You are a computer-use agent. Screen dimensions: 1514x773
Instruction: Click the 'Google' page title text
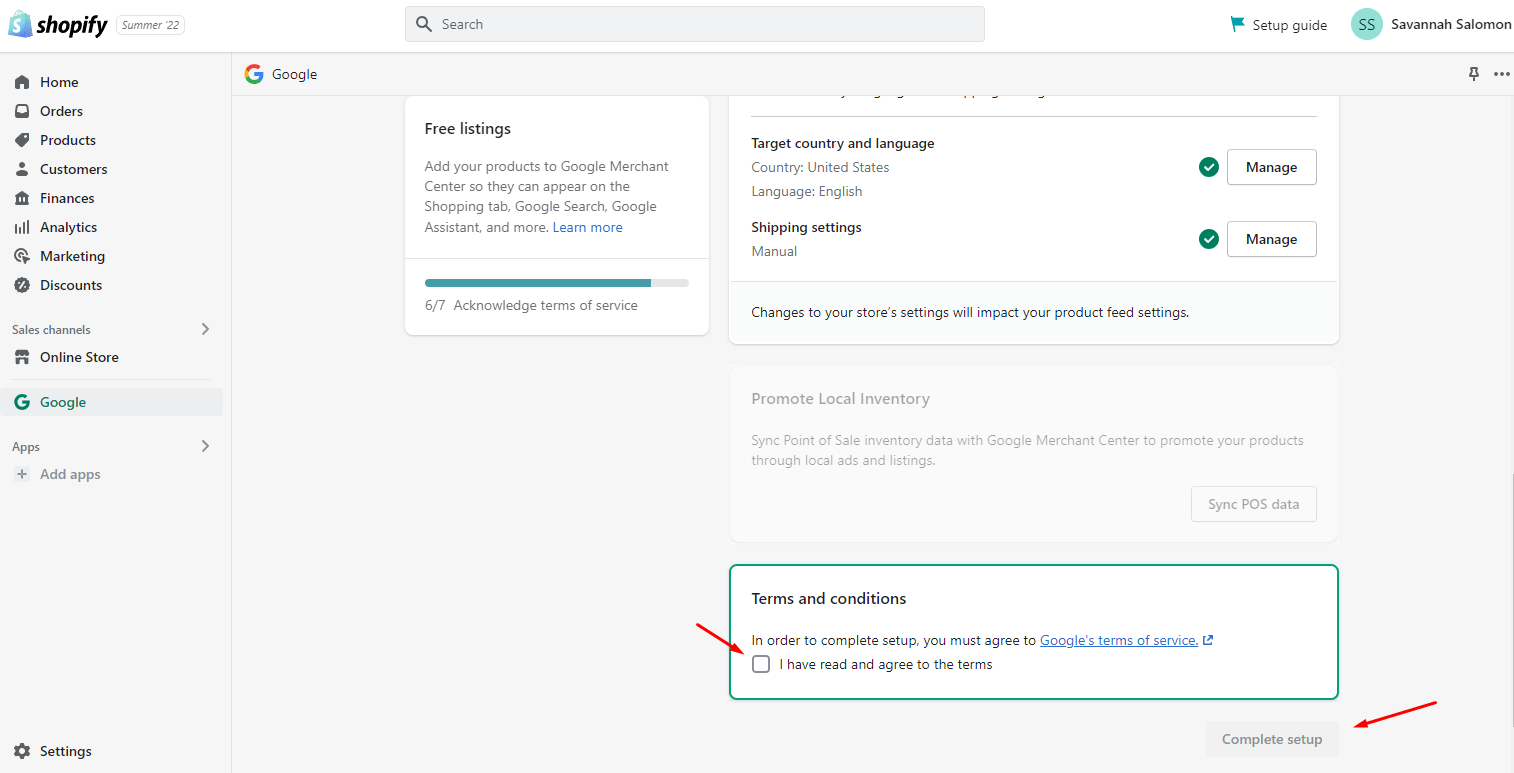click(294, 74)
